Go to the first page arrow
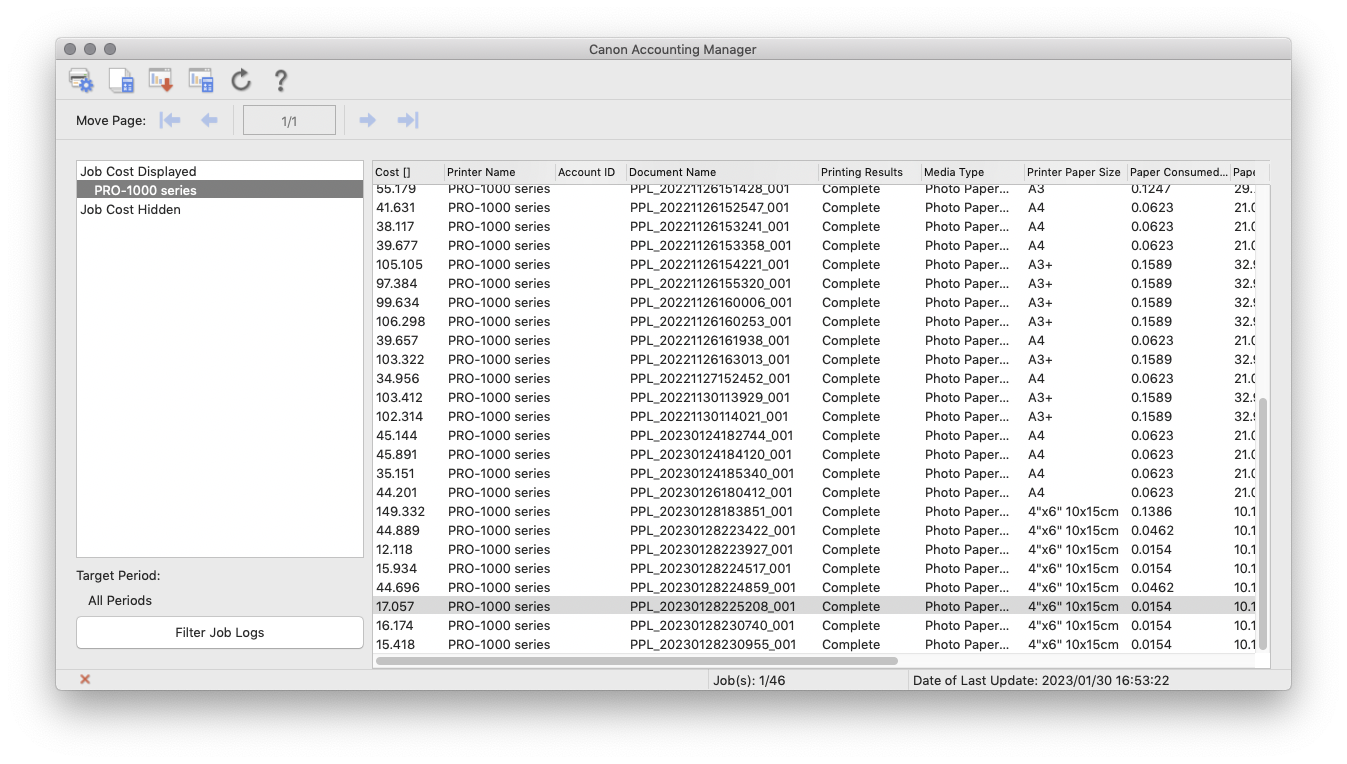 tap(171, 120)
